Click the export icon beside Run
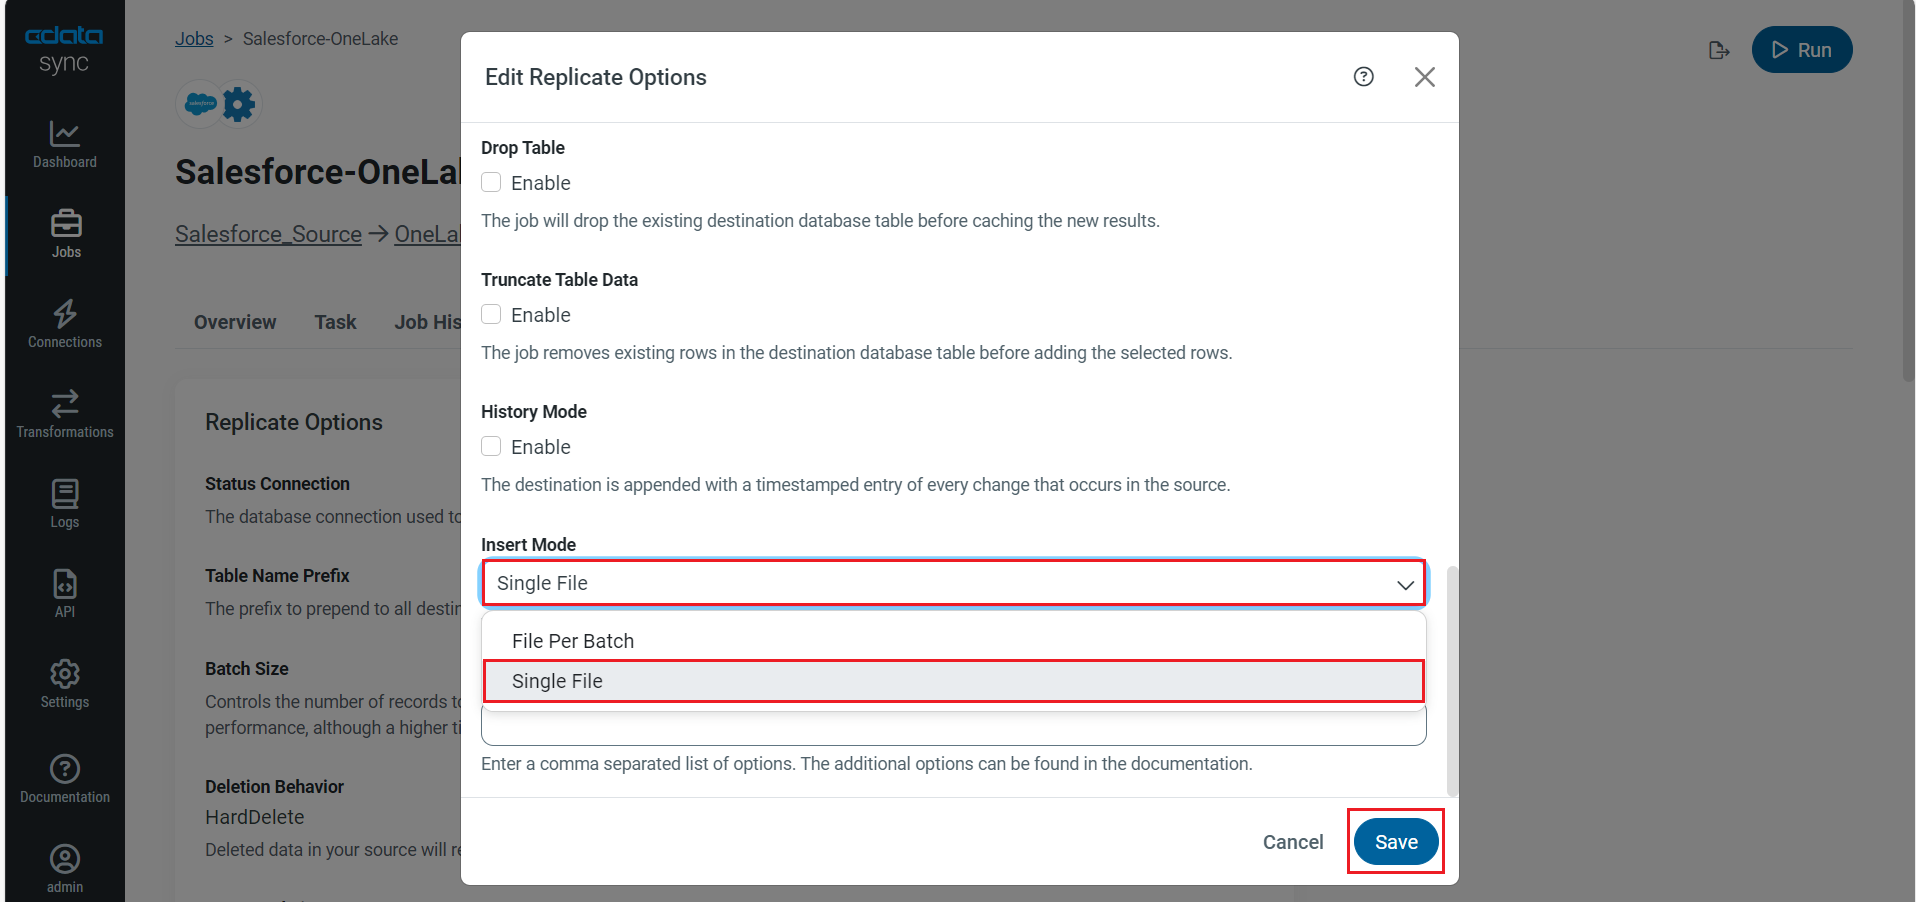This screenshot has width=1916, height=902. (x=1719, y=50)
